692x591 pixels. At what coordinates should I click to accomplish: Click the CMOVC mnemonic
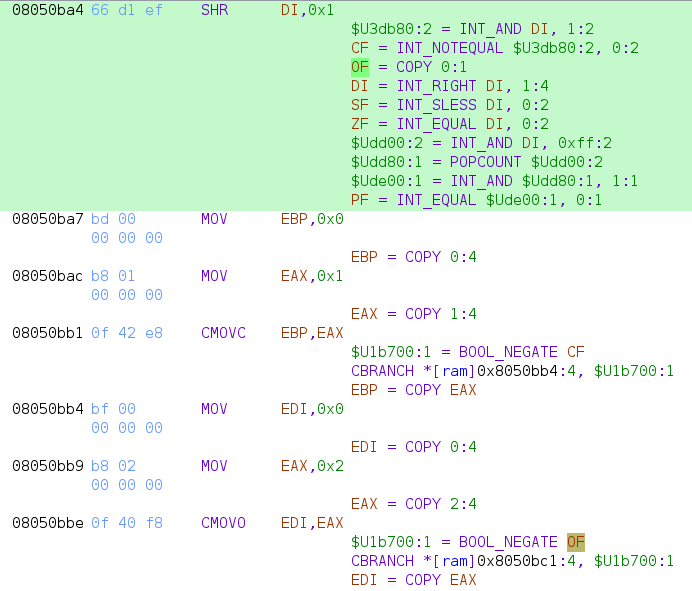[x=223, y=333]
